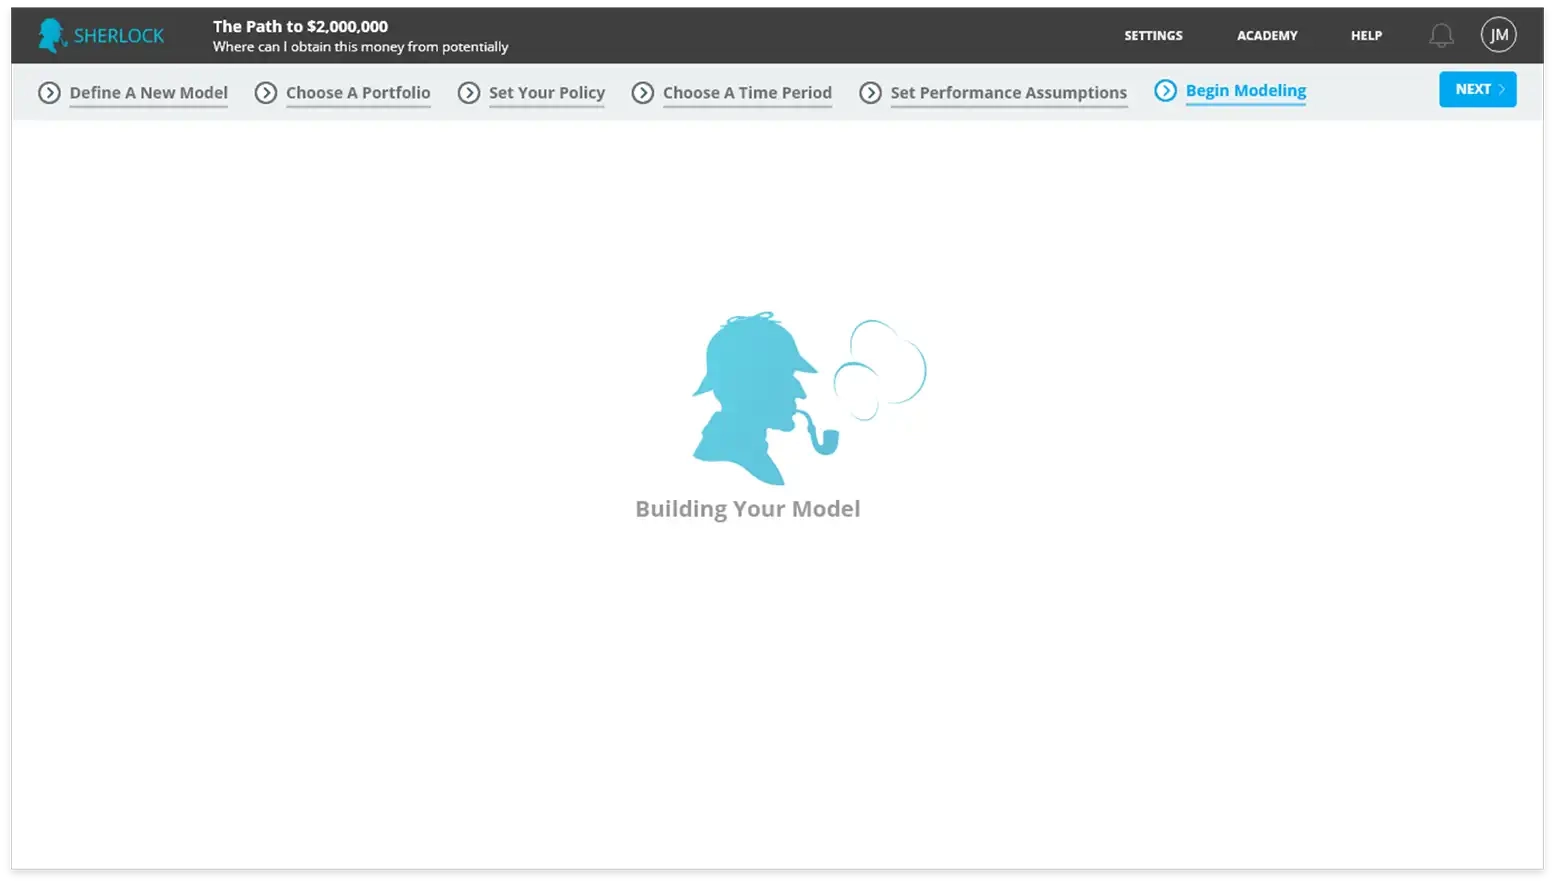Screen dimensions: 1555x884
Task: Open the Academy menu item
Action: click(1267, 36)
